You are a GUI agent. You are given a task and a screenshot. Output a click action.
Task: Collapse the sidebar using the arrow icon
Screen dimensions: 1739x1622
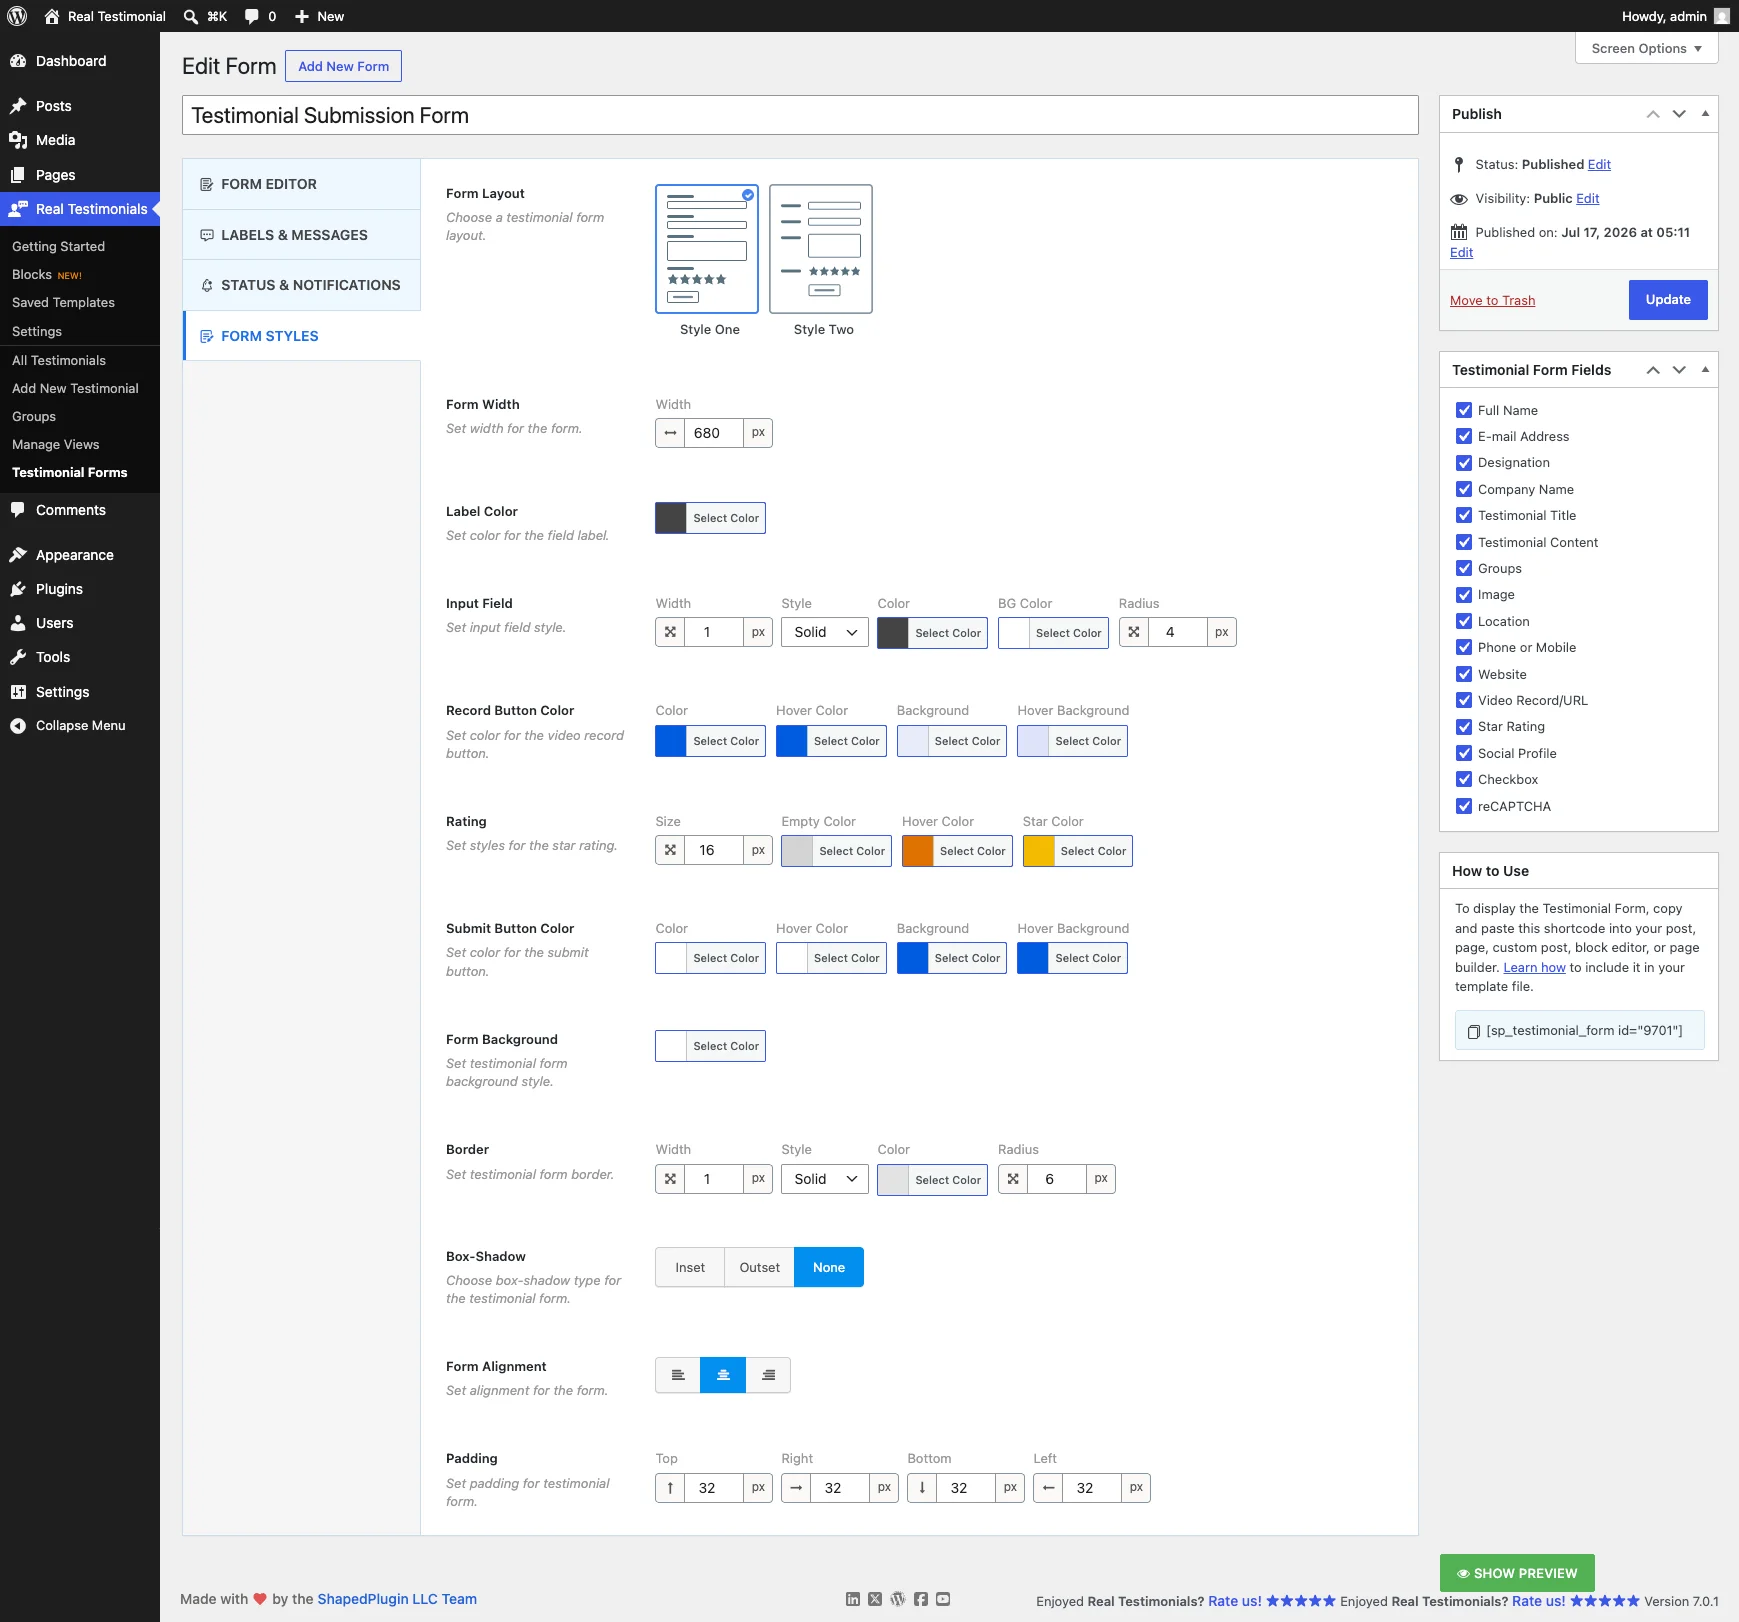[18, 726]
